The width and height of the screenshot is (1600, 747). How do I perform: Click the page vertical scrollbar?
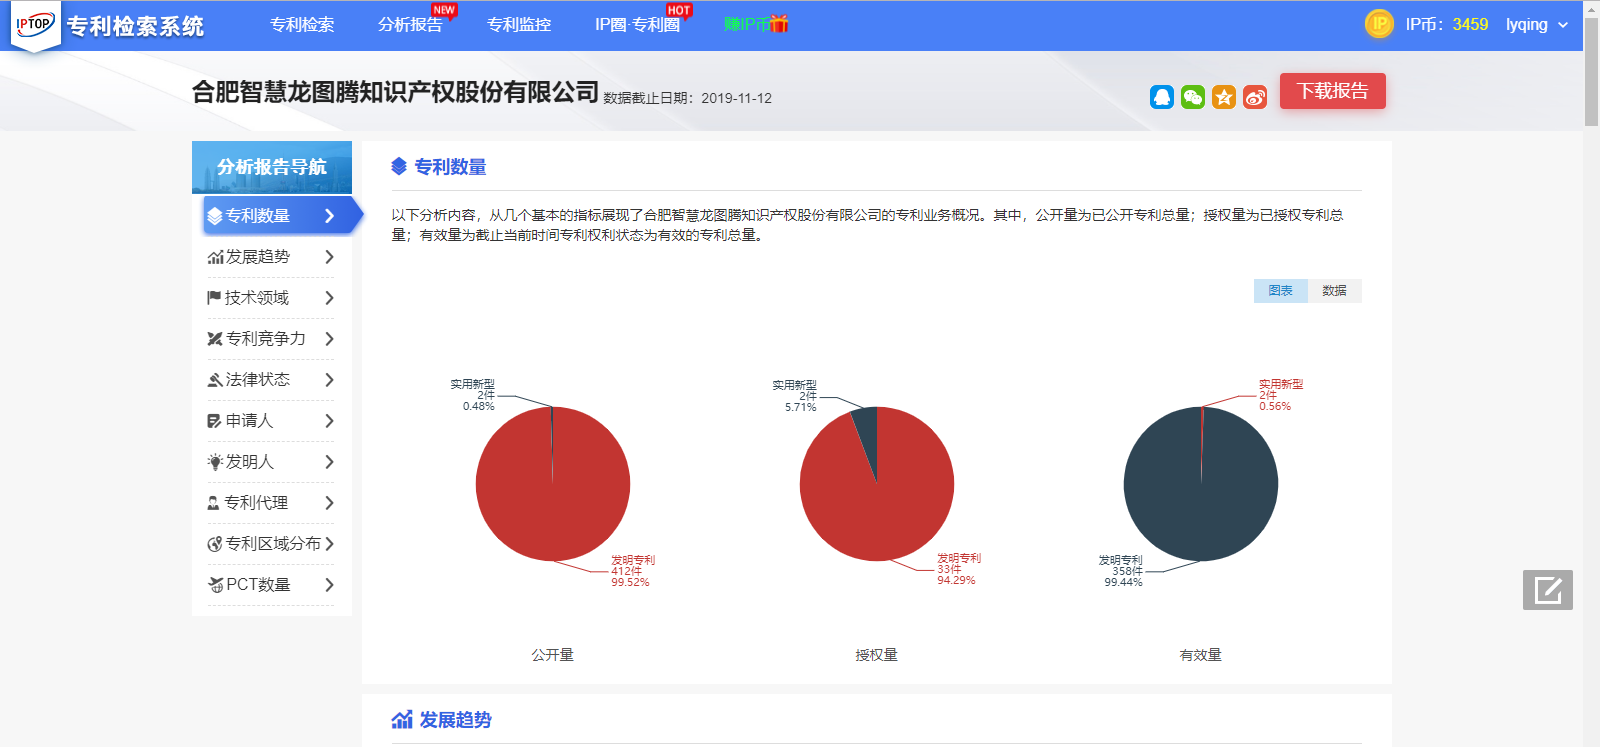[1591, 70]
